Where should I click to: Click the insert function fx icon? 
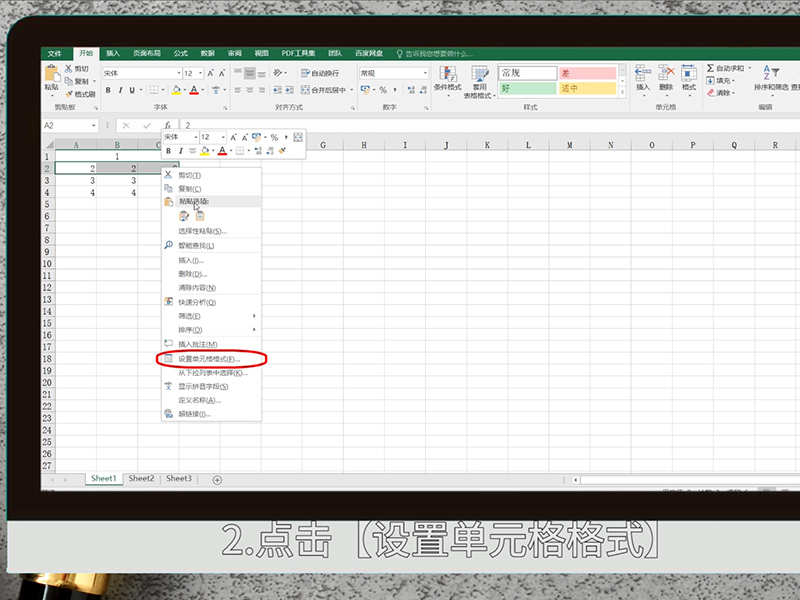tap(168, 125)
